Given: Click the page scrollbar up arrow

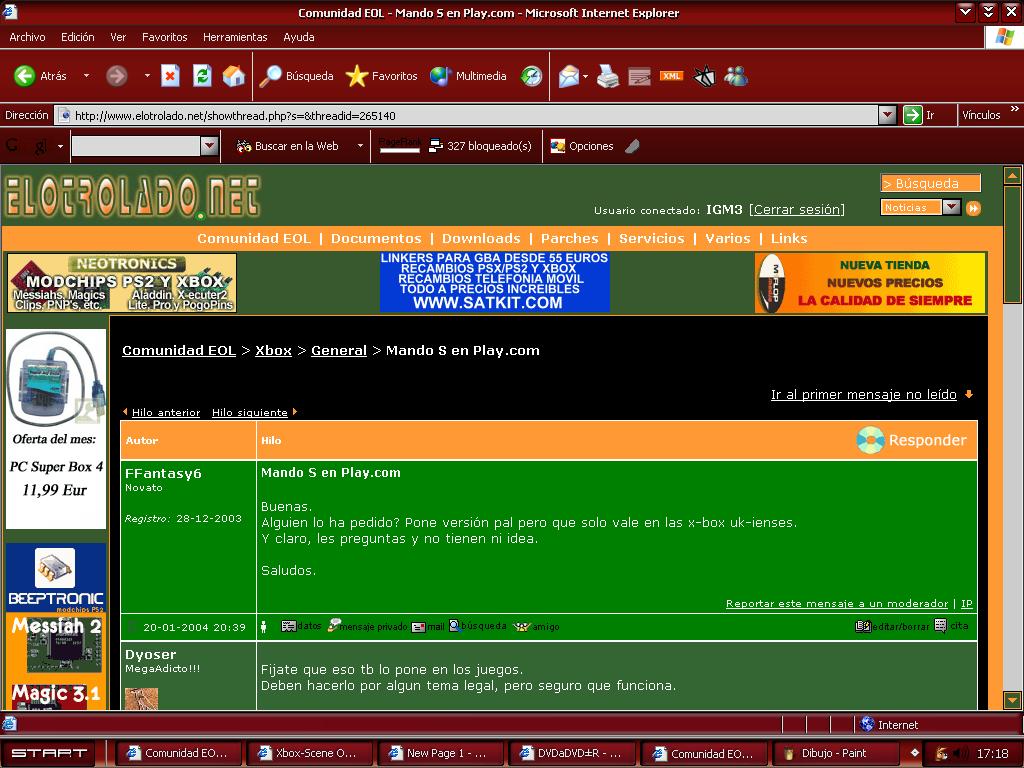Looking at the screenshot, I should point(1012,176).
